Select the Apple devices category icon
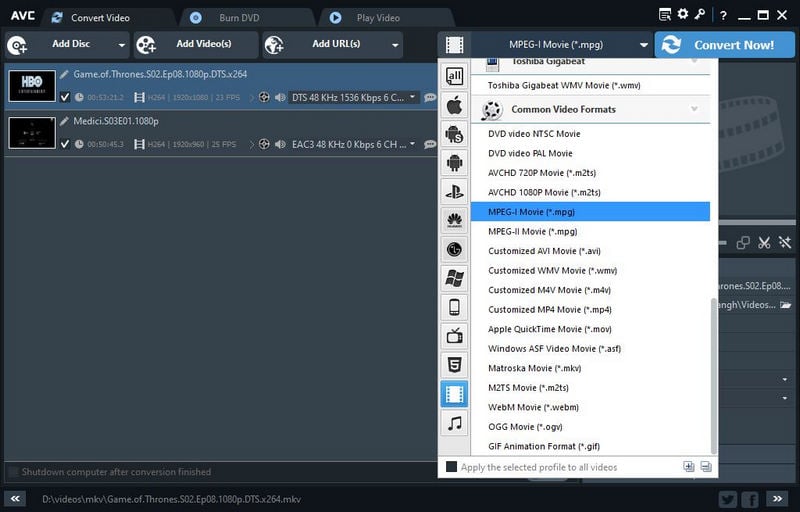The height and width of the screenshot is (512, 800). 454,106
